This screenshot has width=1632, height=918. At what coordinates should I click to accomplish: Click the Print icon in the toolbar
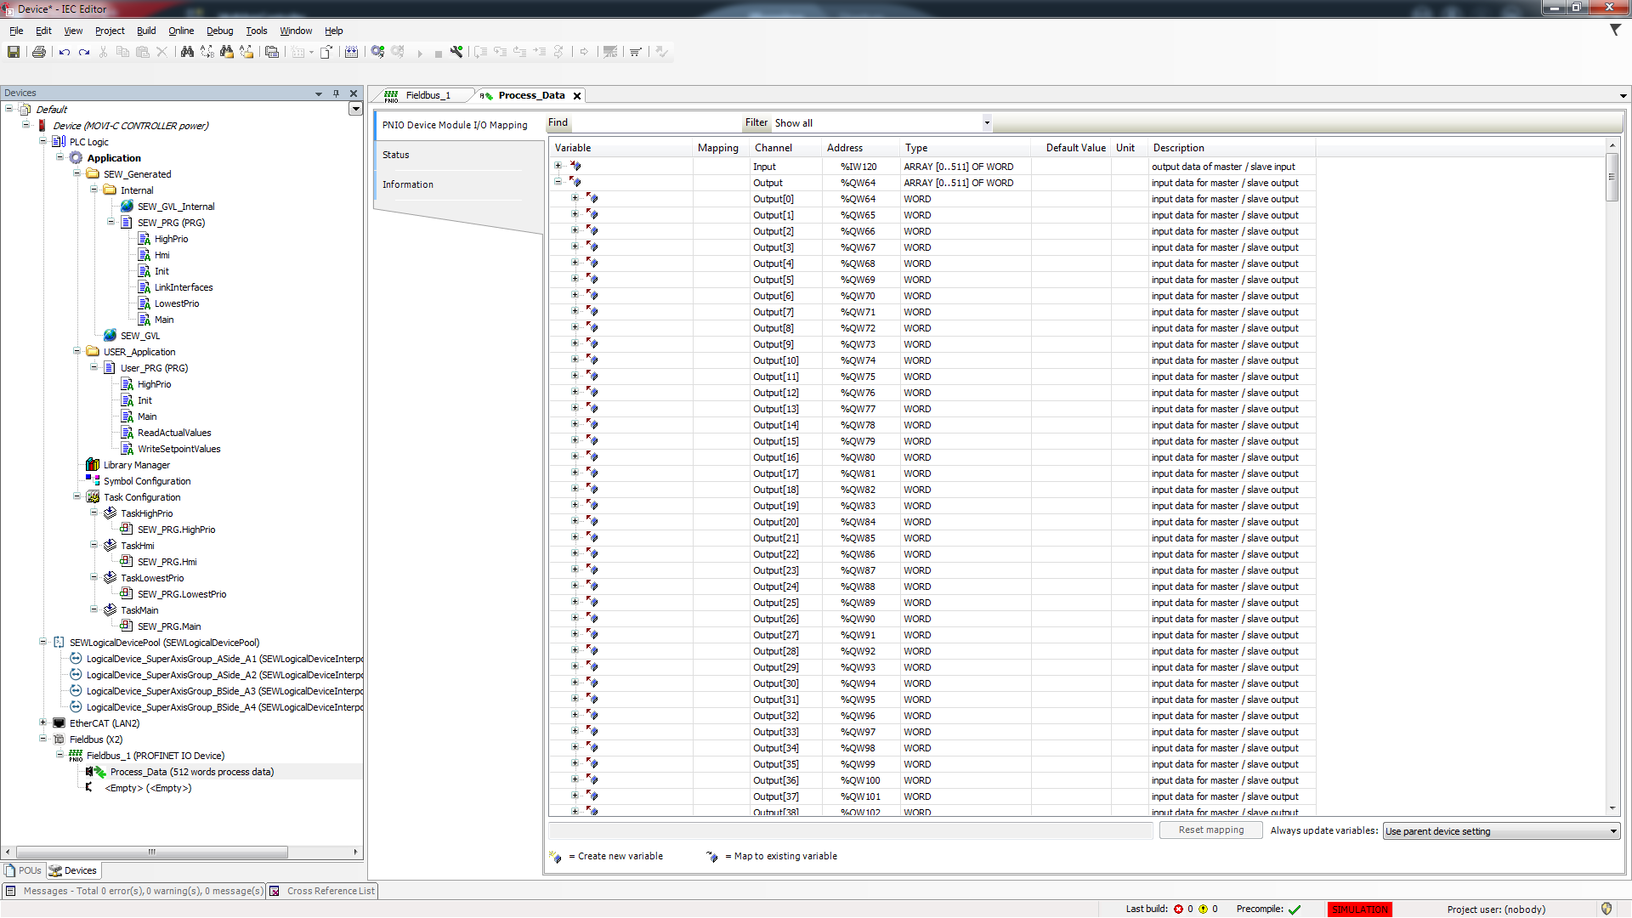[x=39, y=52]
